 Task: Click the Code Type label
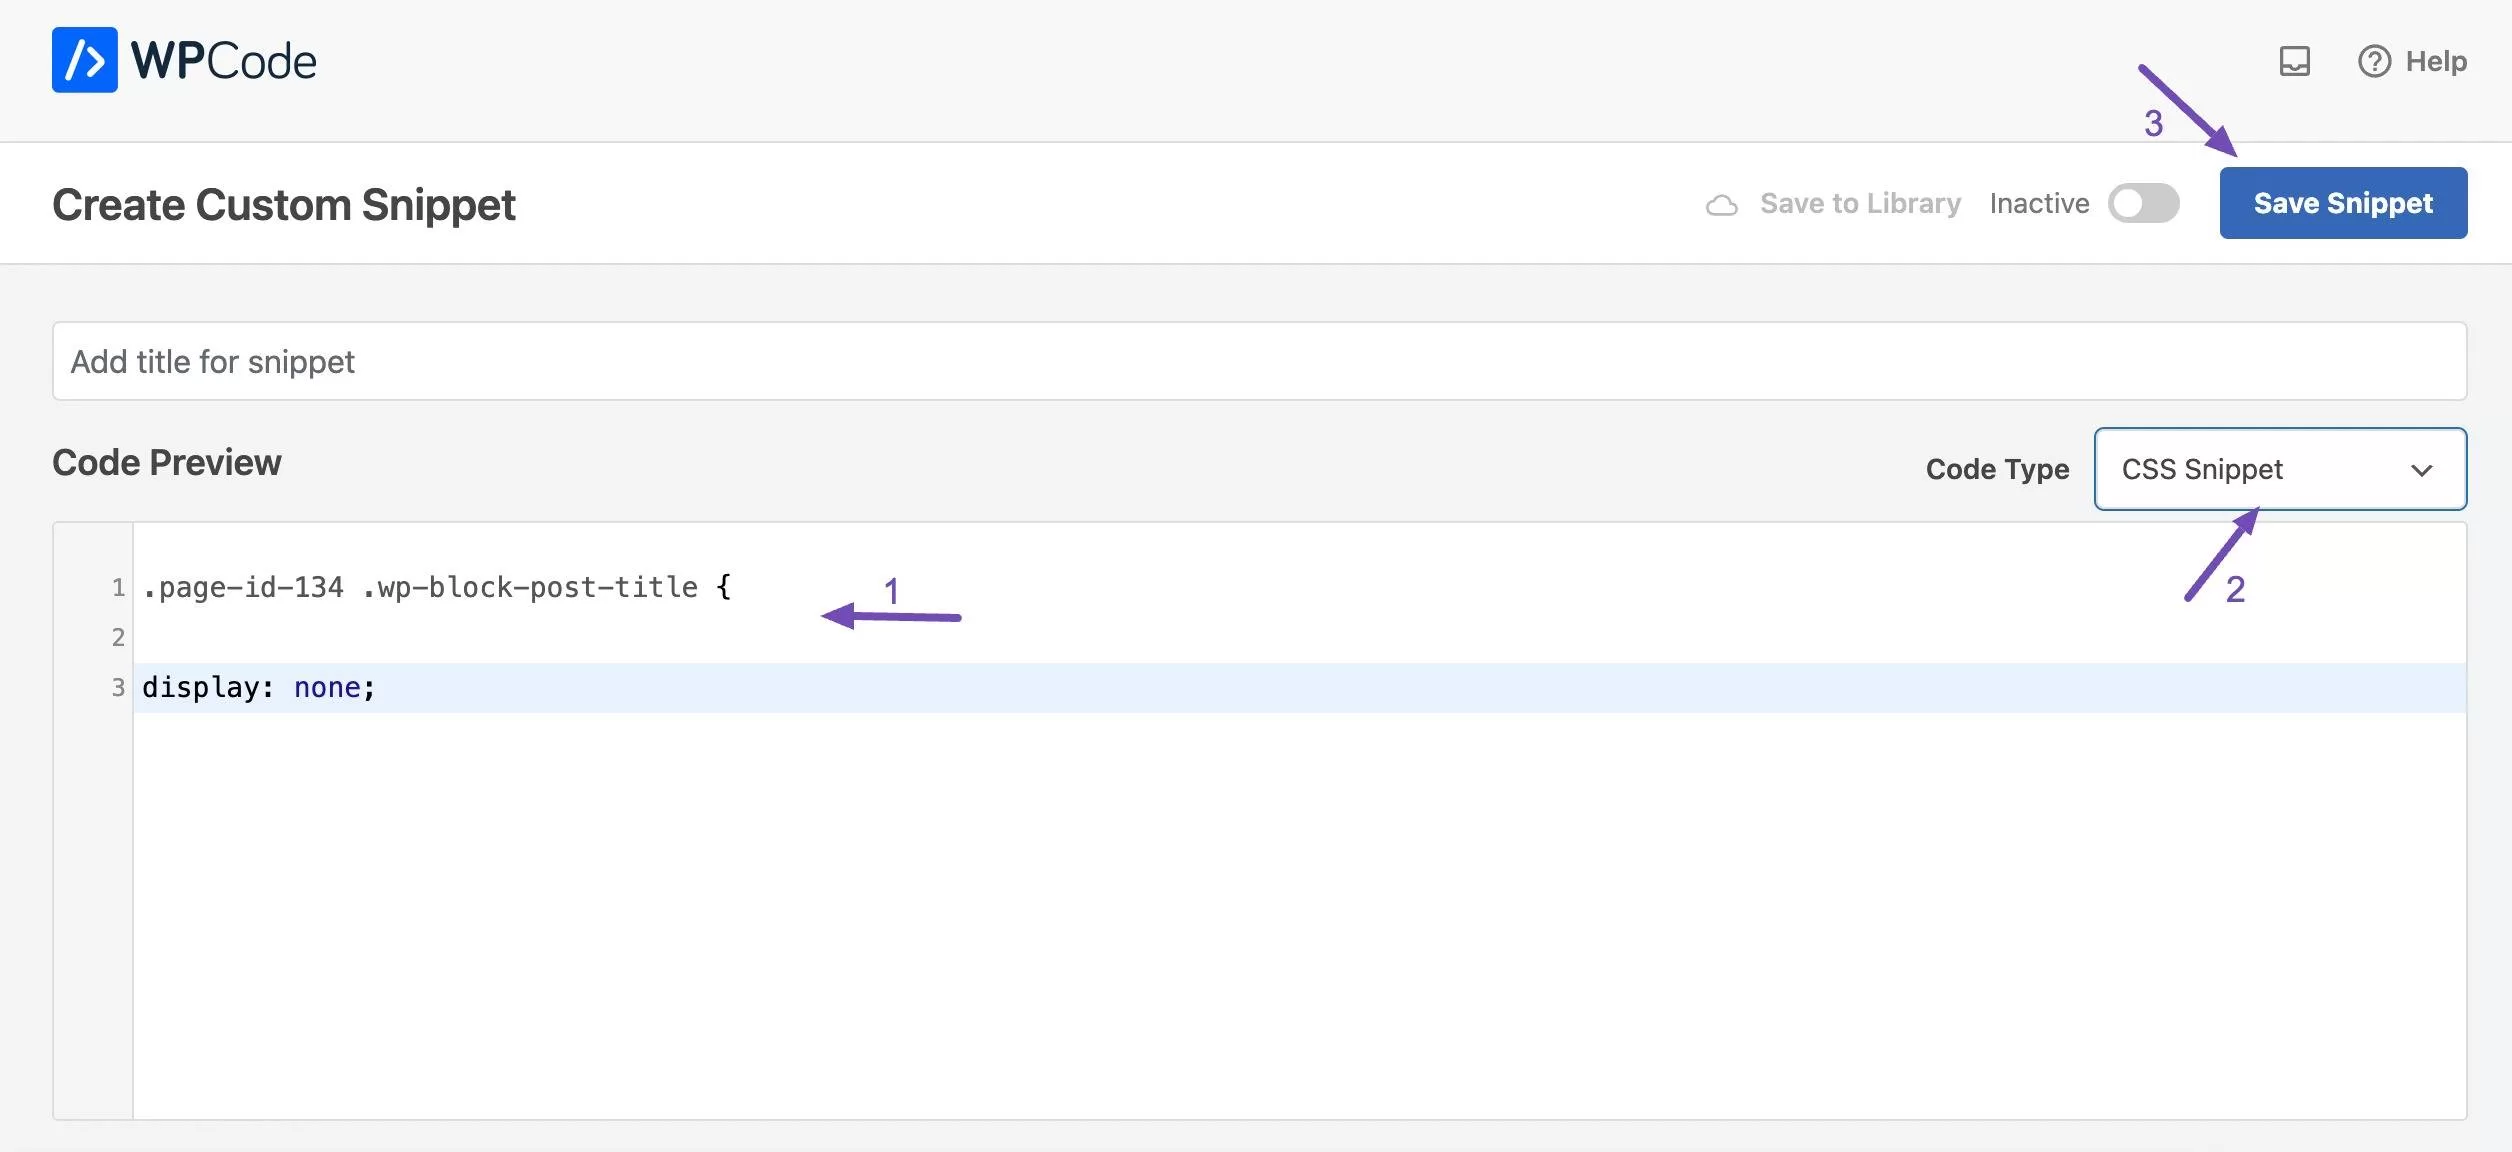pyautogui.click(x=1997, y=469)
